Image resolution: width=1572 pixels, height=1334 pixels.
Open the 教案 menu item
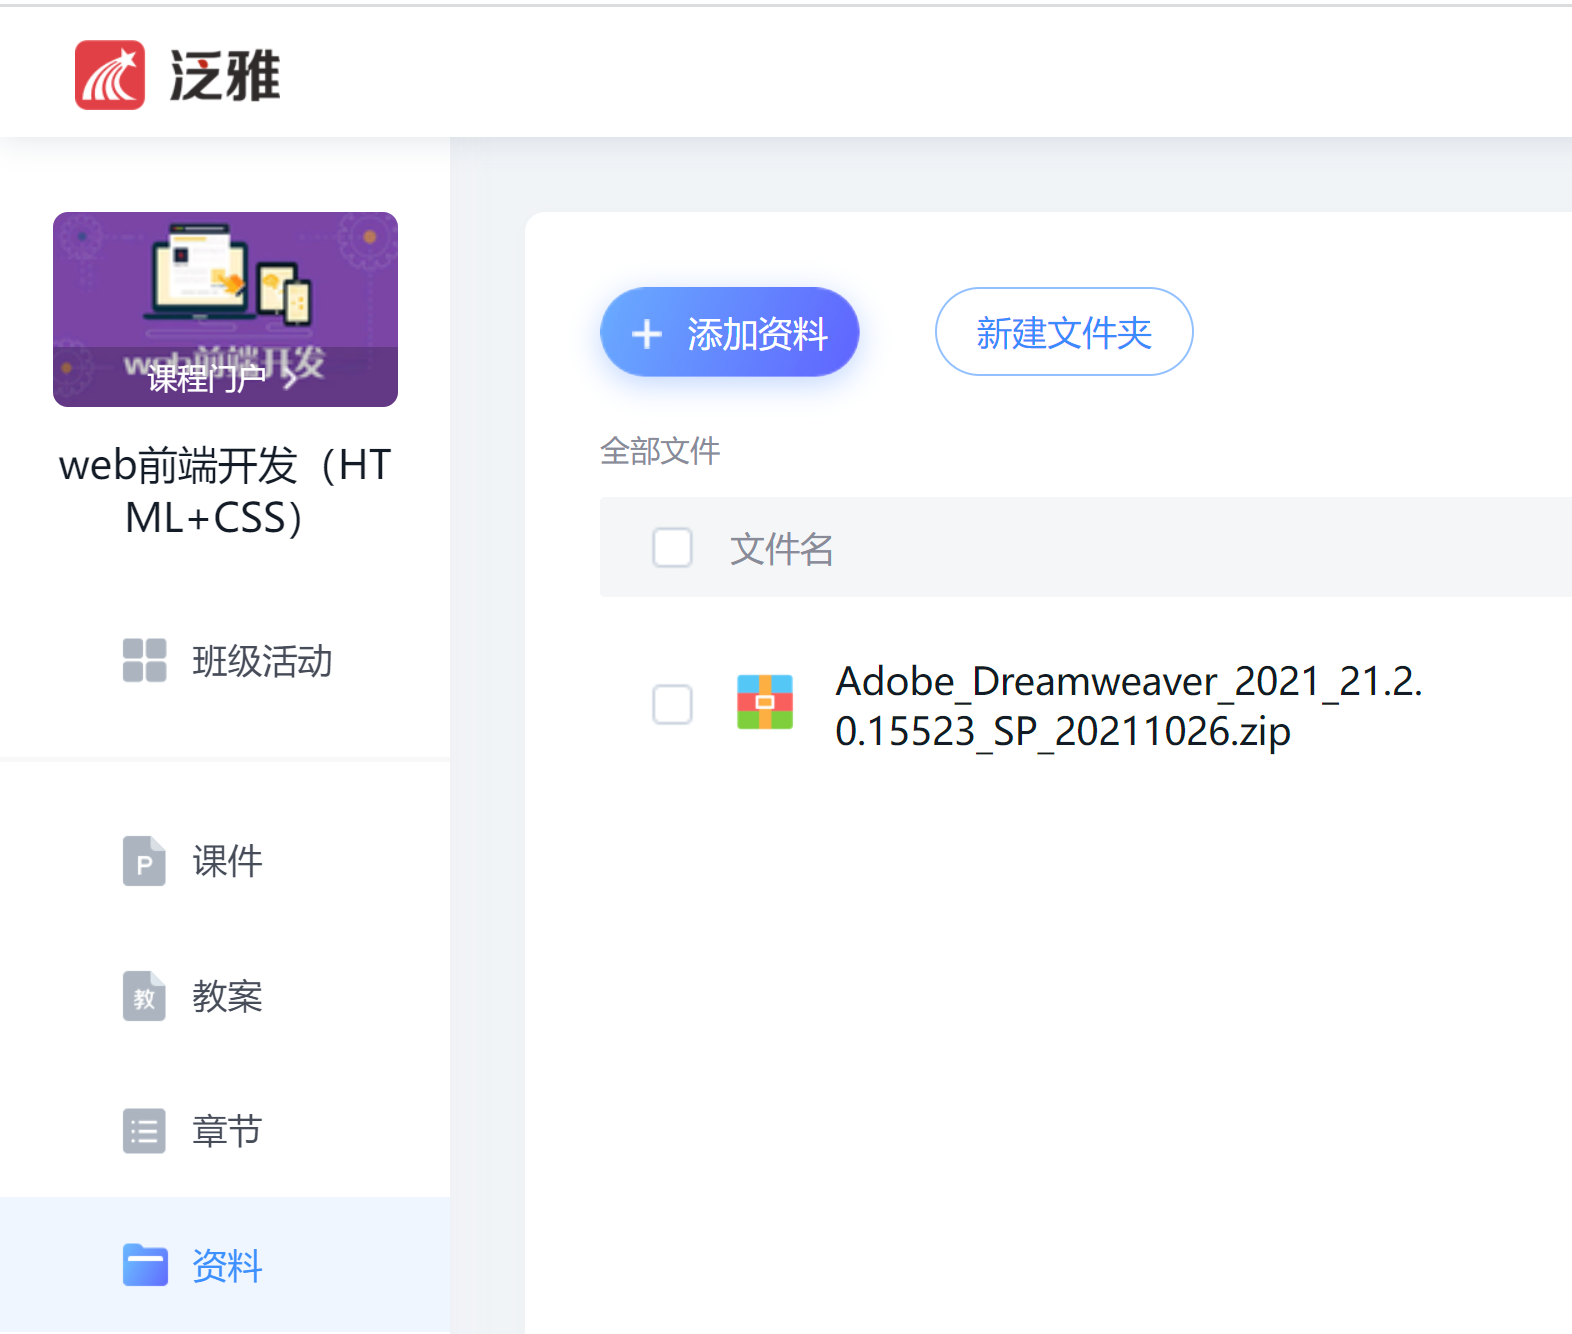(x=227, y=996)
